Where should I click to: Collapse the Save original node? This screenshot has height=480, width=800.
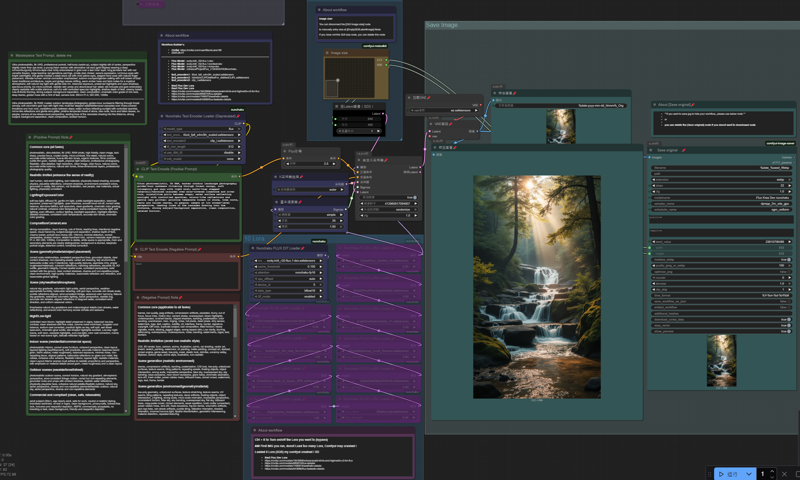coord(651,152)
